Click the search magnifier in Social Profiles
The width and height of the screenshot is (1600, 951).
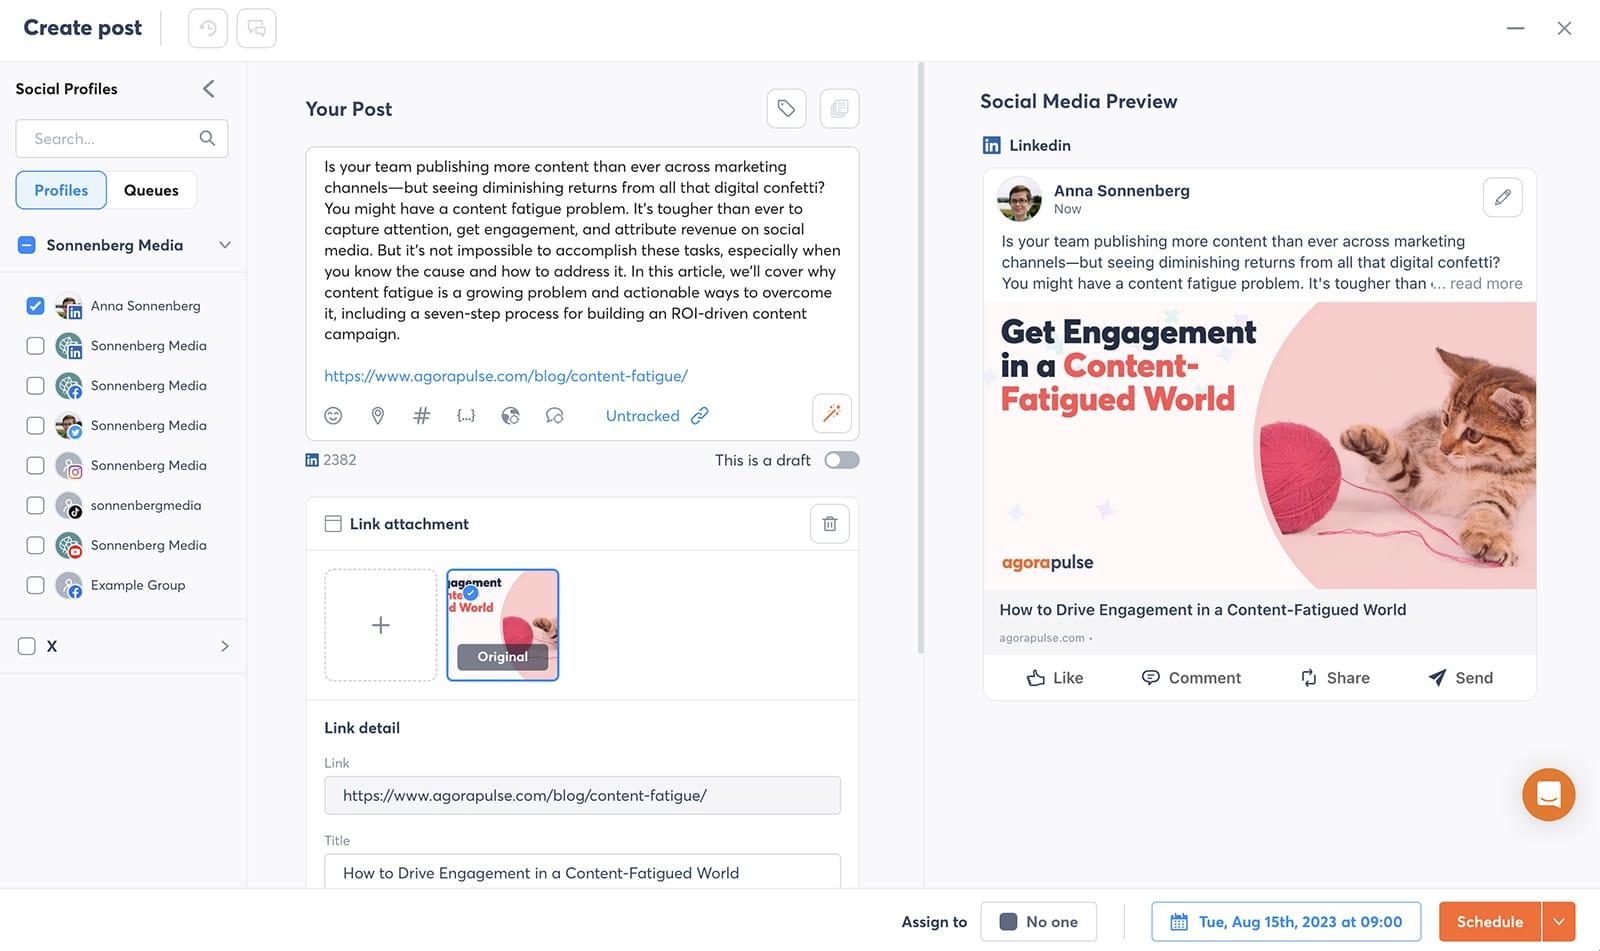point(207,138)
